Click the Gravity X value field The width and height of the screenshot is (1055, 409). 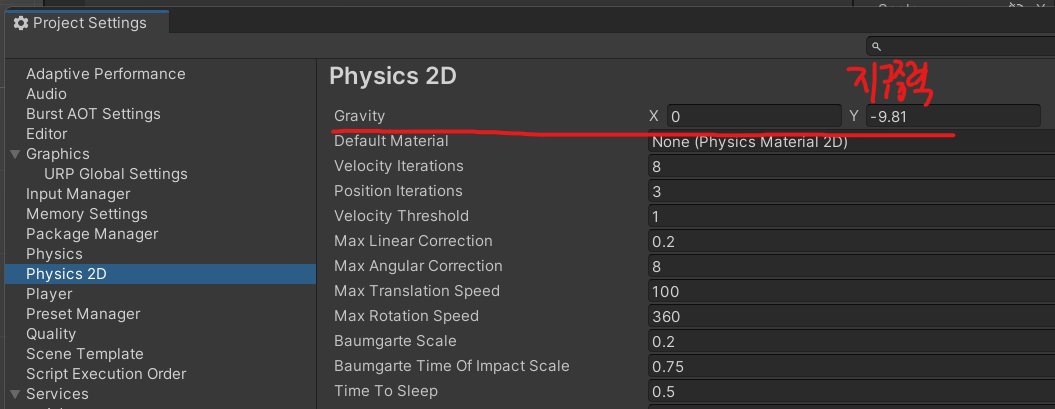[x=754, y=117]
